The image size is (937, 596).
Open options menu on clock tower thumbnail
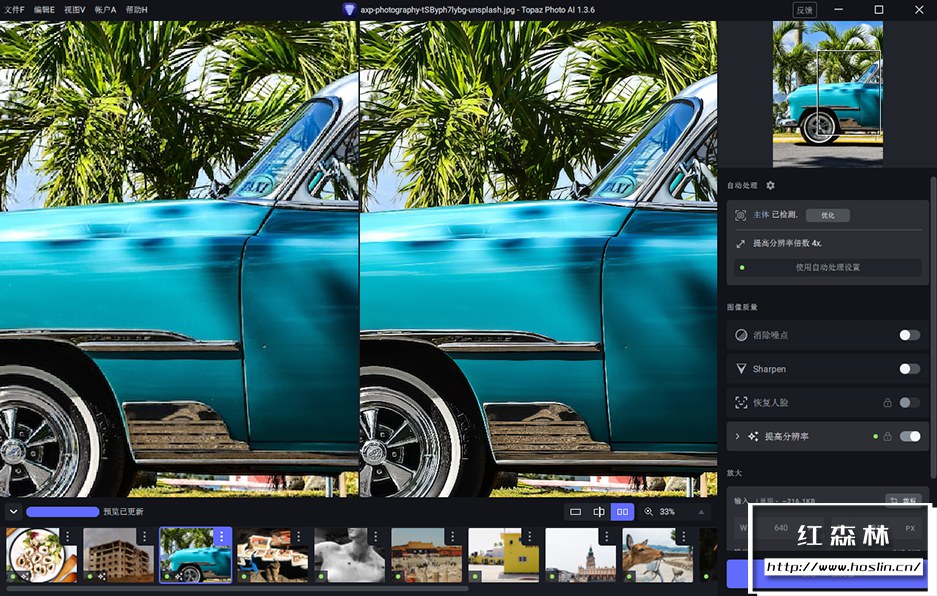[607, 536]
